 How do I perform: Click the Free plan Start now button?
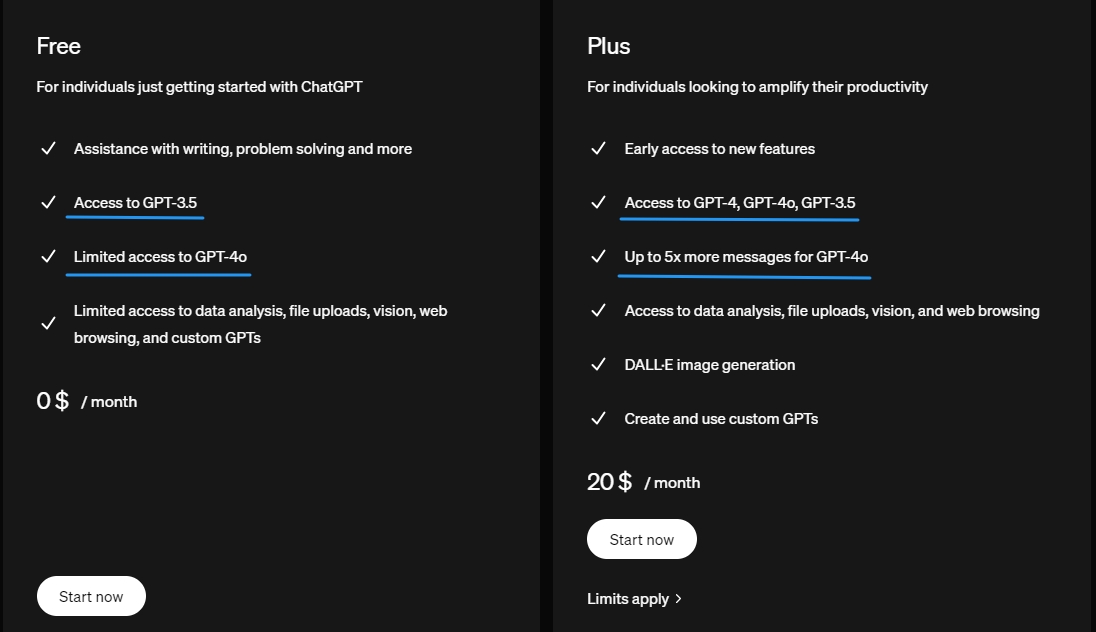[x=91, y=596]
